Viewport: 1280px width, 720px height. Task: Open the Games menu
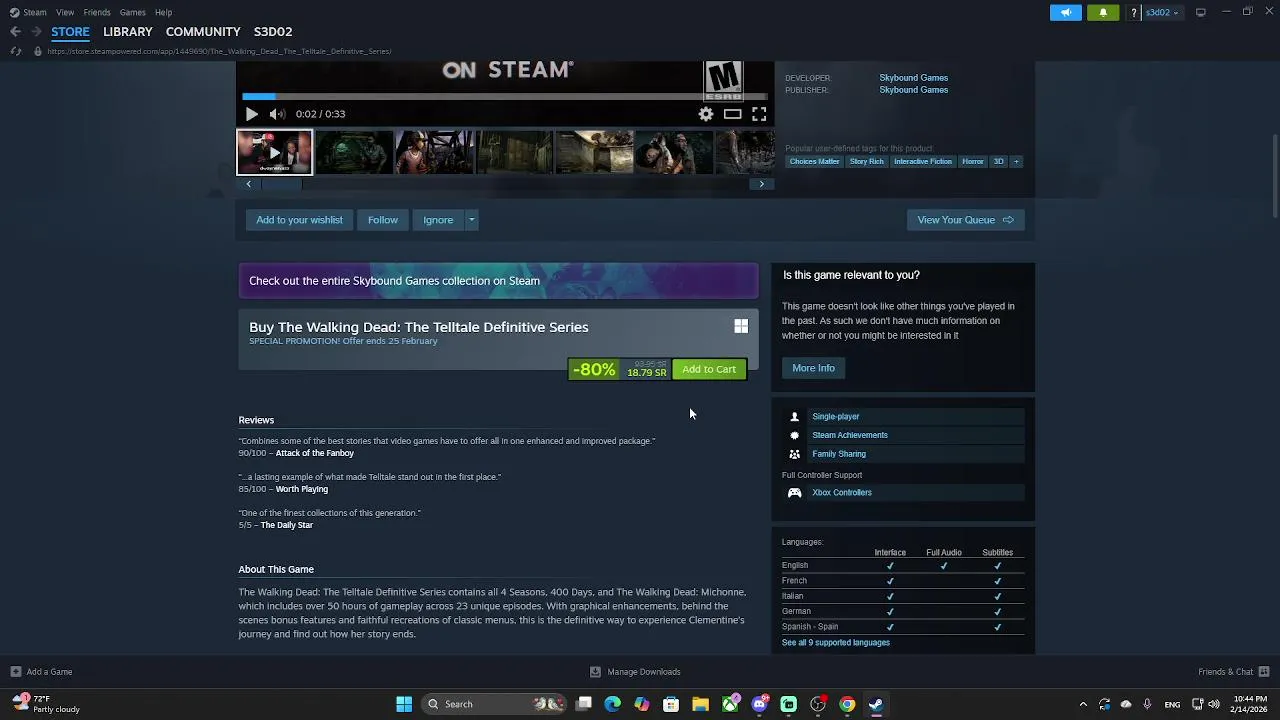tap(132, 12)
